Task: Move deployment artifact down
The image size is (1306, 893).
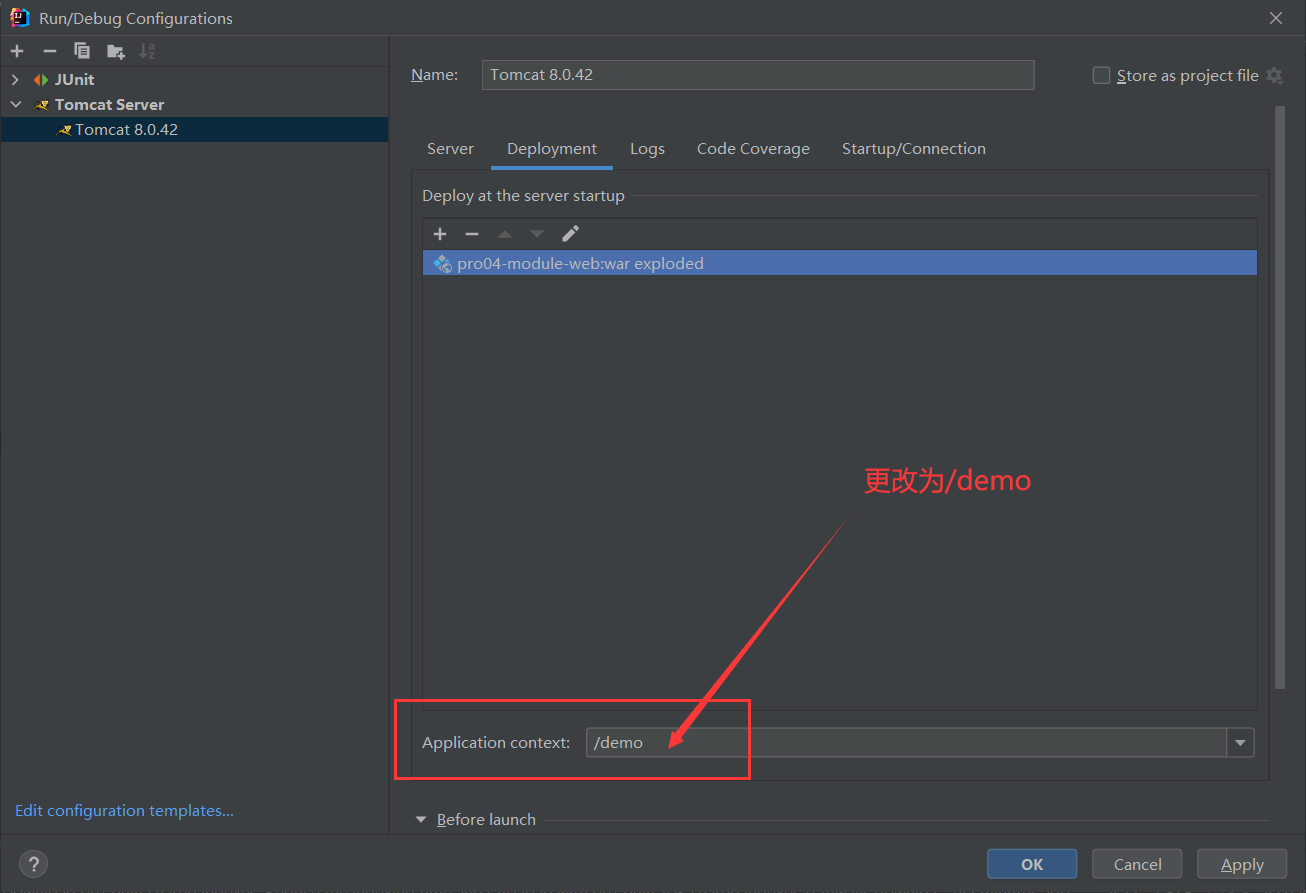Action: pos(537,234)
